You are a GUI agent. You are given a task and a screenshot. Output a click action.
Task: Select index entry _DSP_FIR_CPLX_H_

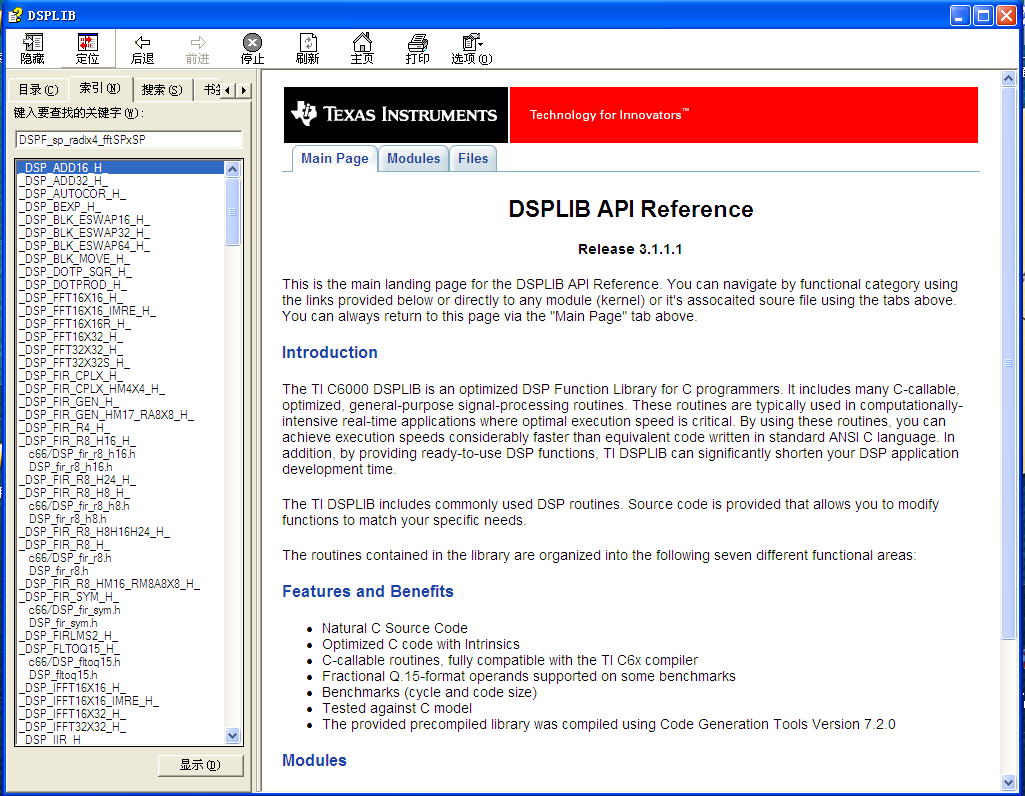click(71, 376)
